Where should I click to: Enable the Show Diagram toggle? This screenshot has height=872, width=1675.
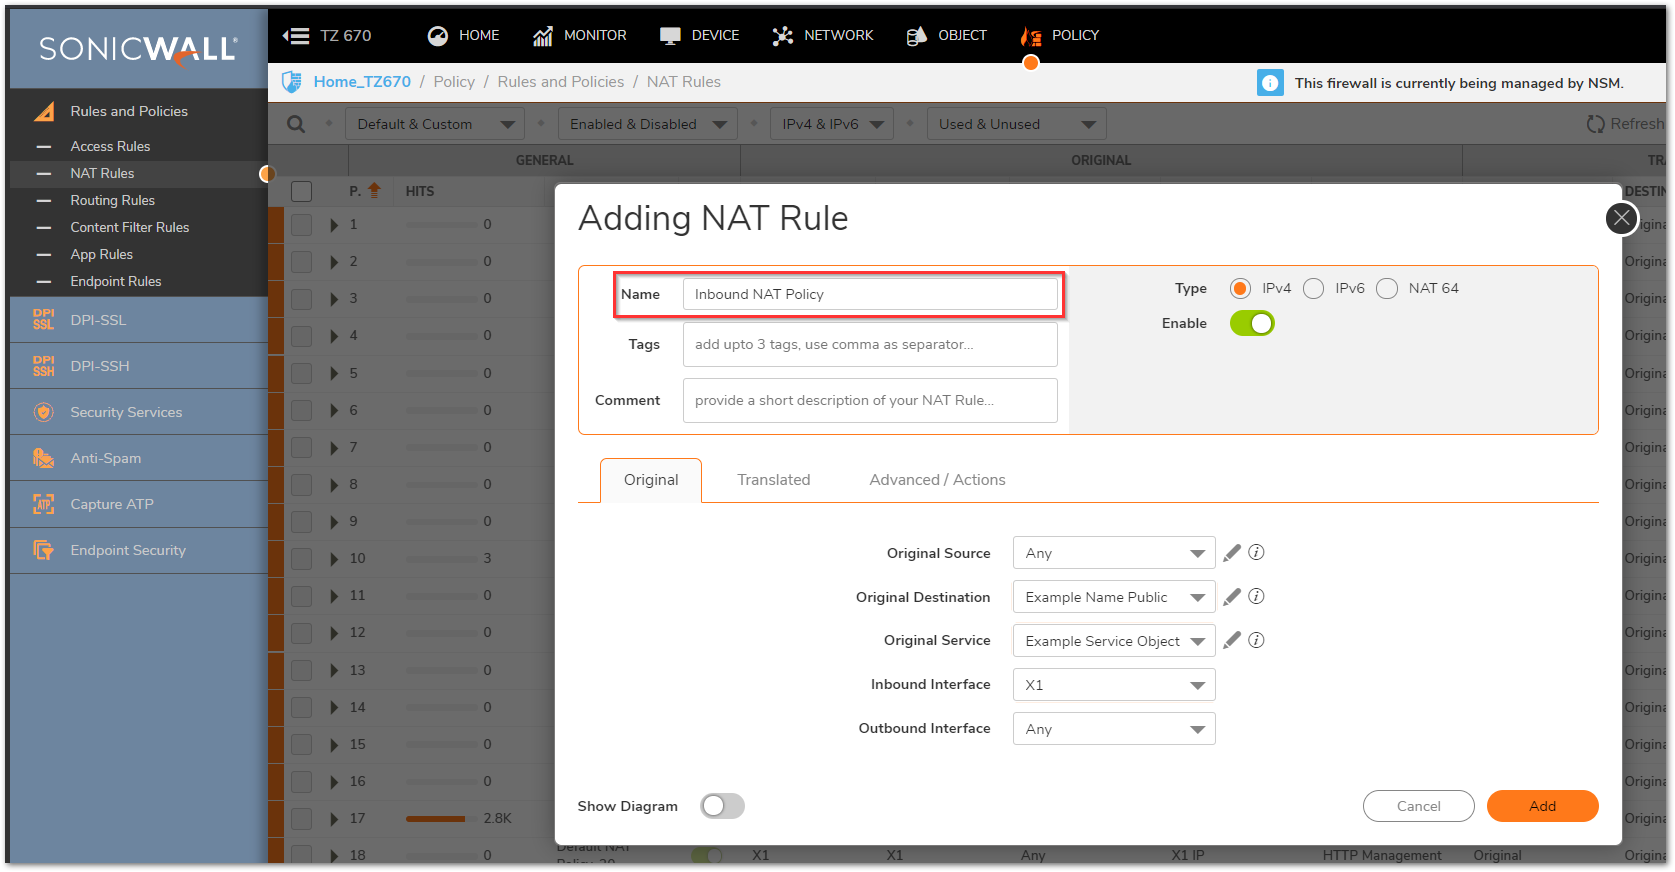click(722, 806)
